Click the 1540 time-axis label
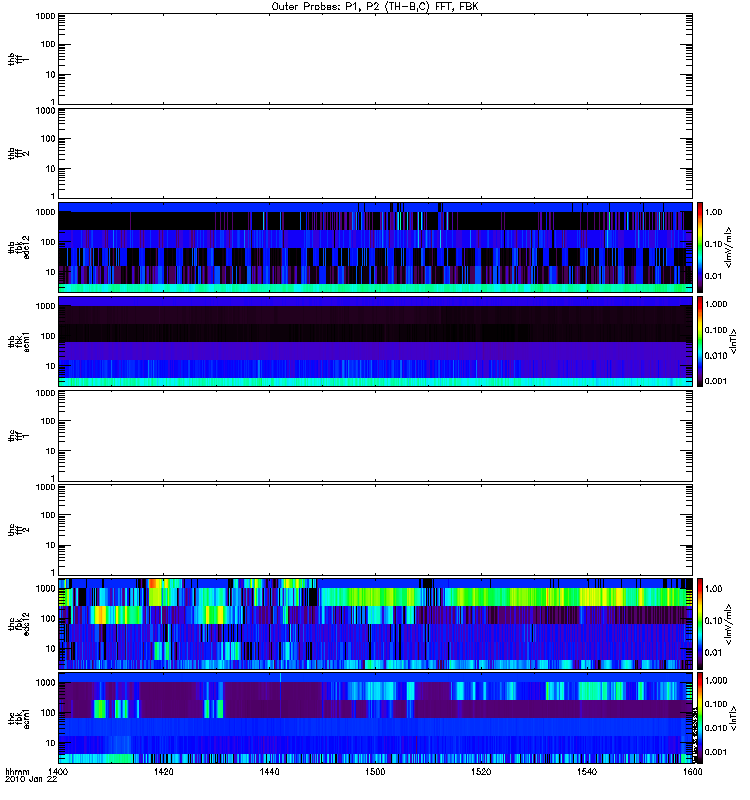Screen dimensions: 750x800 [587, 771]
